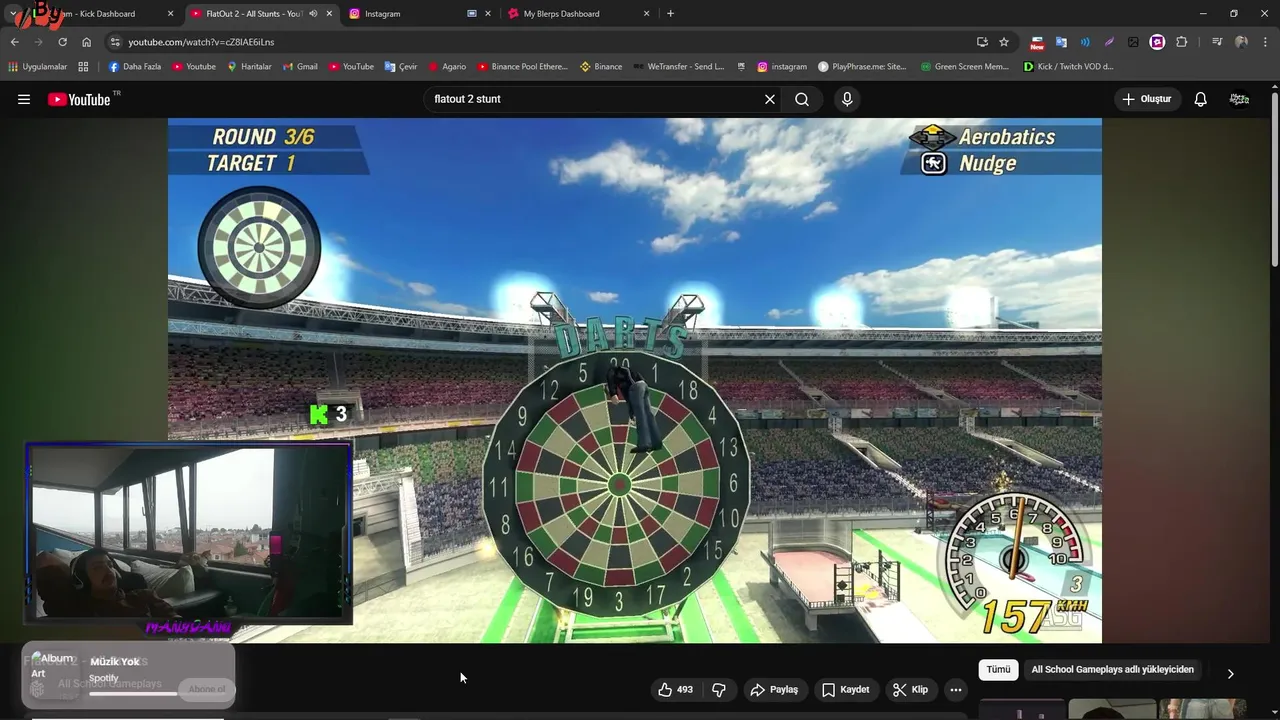
Task: Open the PlayPhrase.me bookmark
Action: tap(862, 67)
